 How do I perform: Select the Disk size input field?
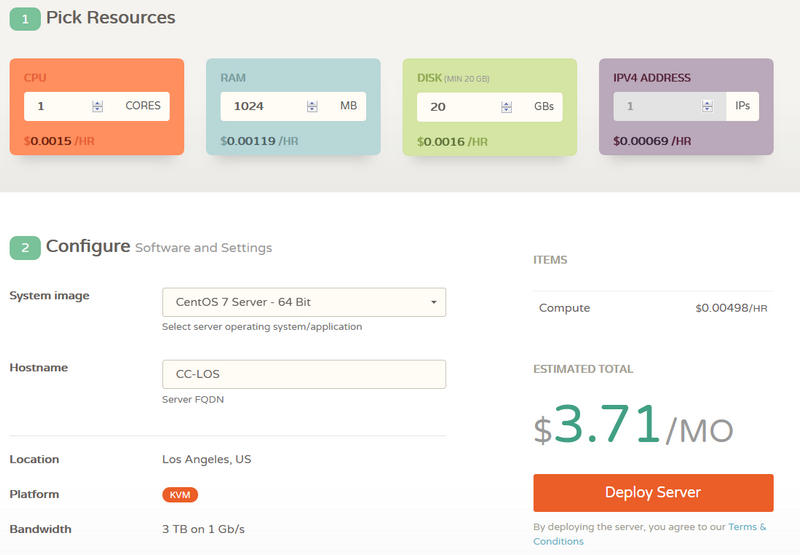coord(458,106)
